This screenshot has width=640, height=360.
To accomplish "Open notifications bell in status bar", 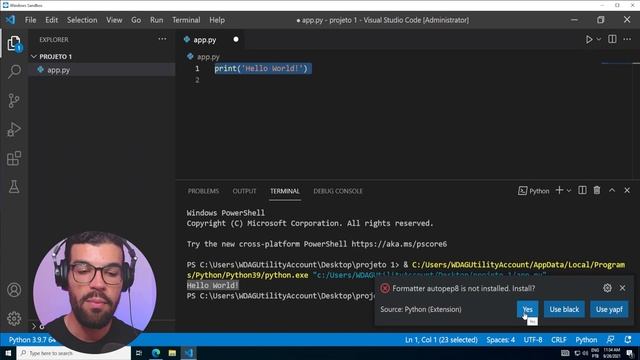I will 628,340.
